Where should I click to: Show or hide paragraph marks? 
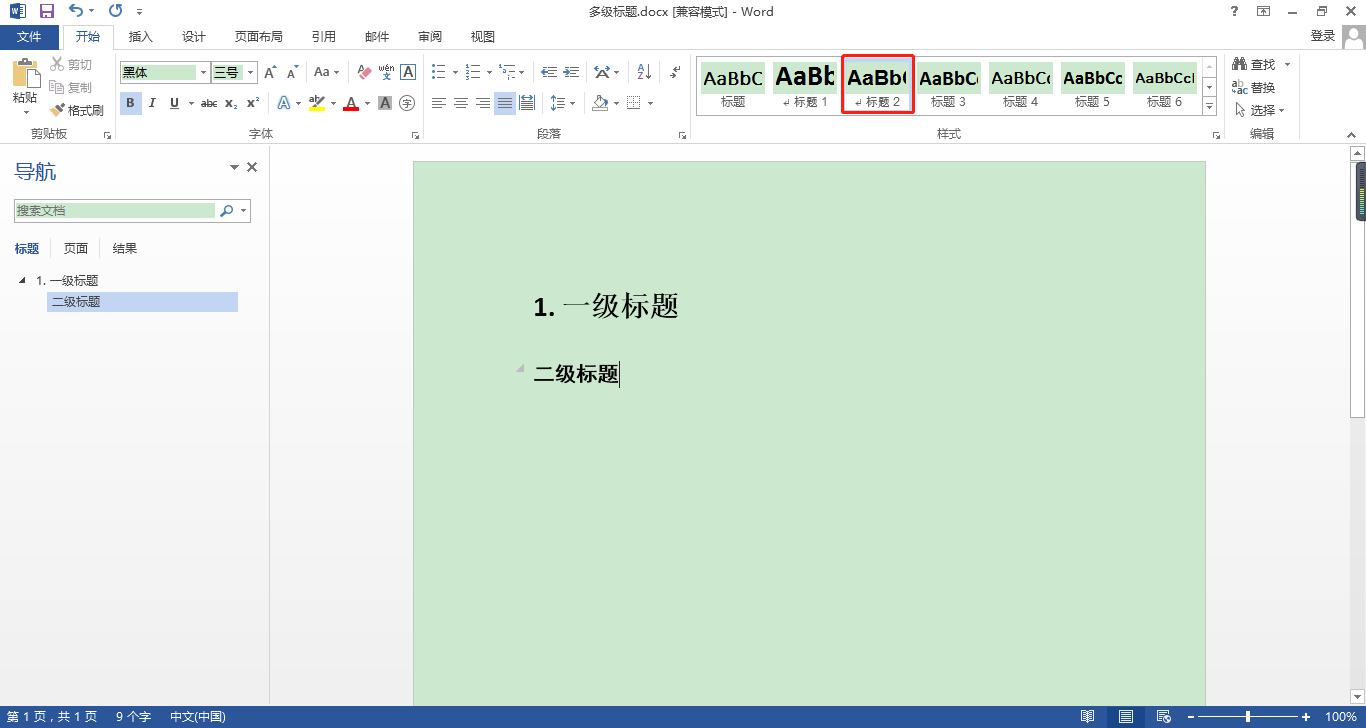[x=675, y=72]
